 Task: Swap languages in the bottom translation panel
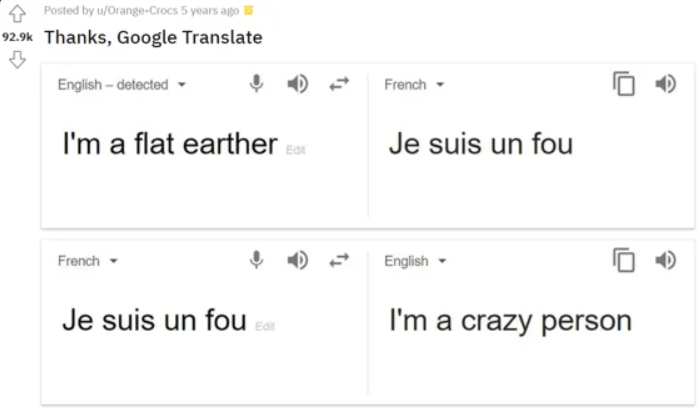340,261
